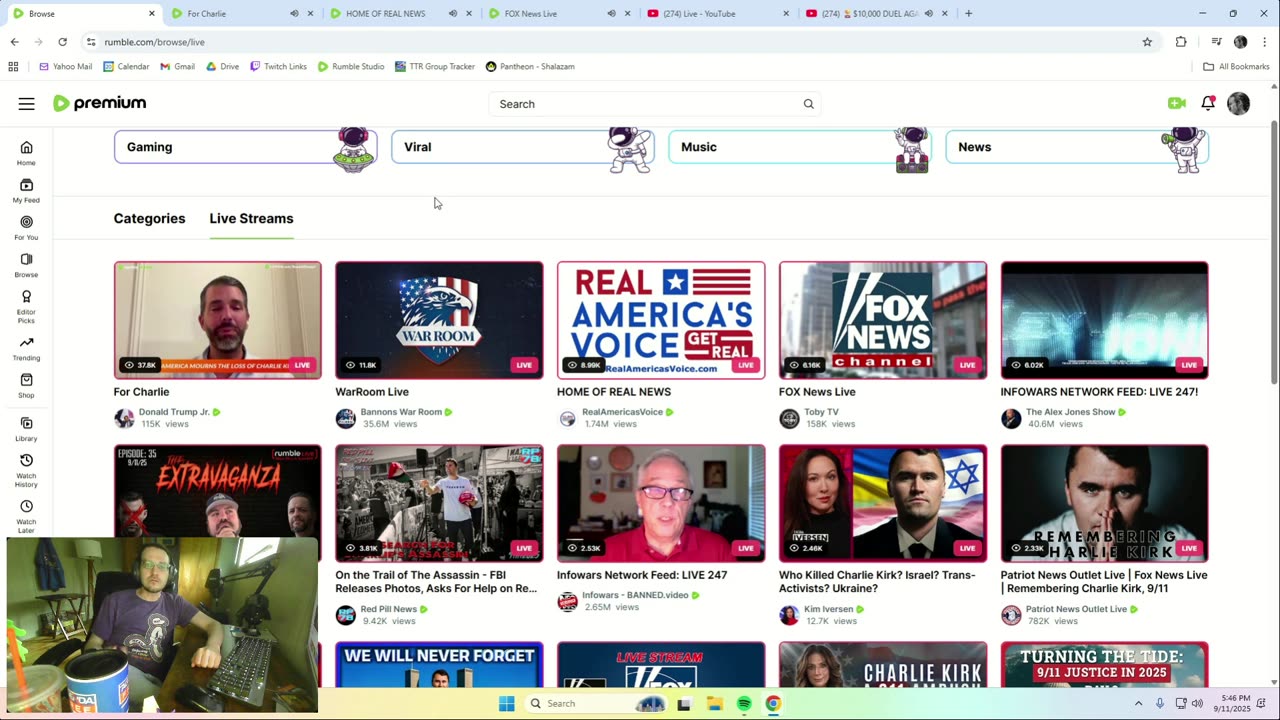Open the TTR Group Tracker bookmark

tap(434, 66)
